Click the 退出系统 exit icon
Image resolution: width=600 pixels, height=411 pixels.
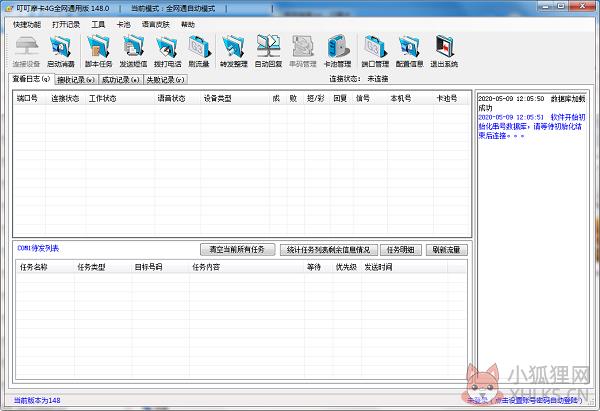coord(444,51)
